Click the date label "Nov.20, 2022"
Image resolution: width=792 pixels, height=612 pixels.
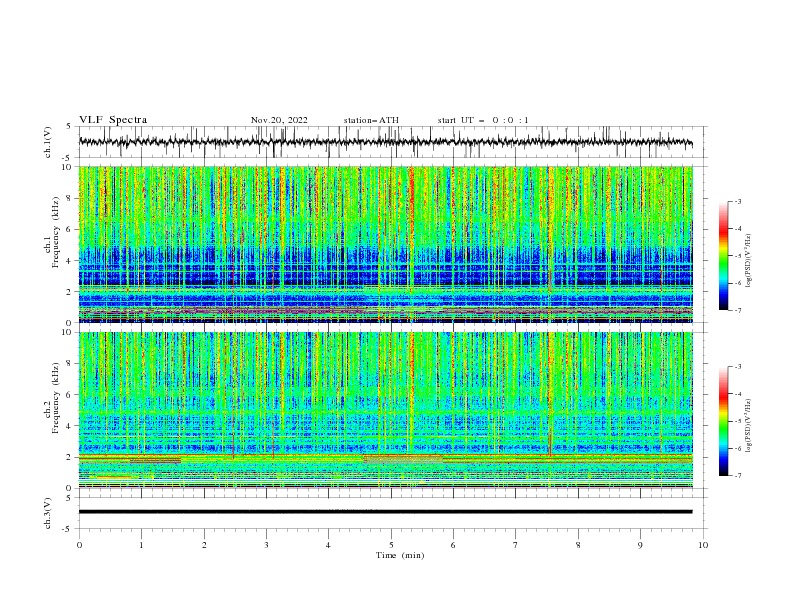(x=279, y=120)
